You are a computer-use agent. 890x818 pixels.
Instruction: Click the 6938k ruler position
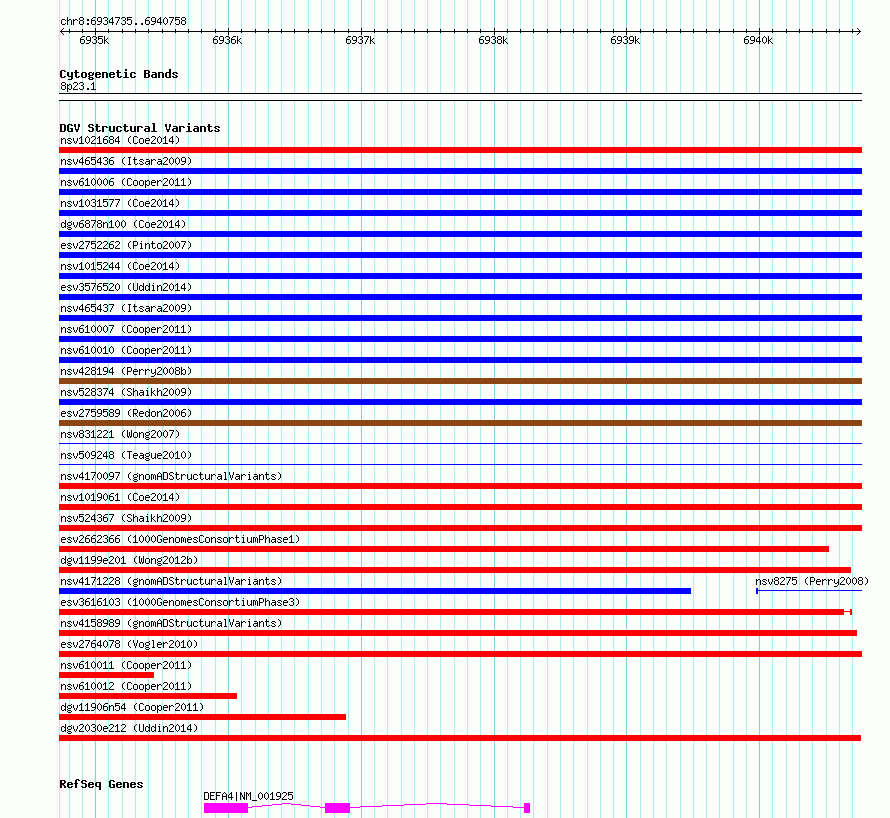tap(493, 40)
